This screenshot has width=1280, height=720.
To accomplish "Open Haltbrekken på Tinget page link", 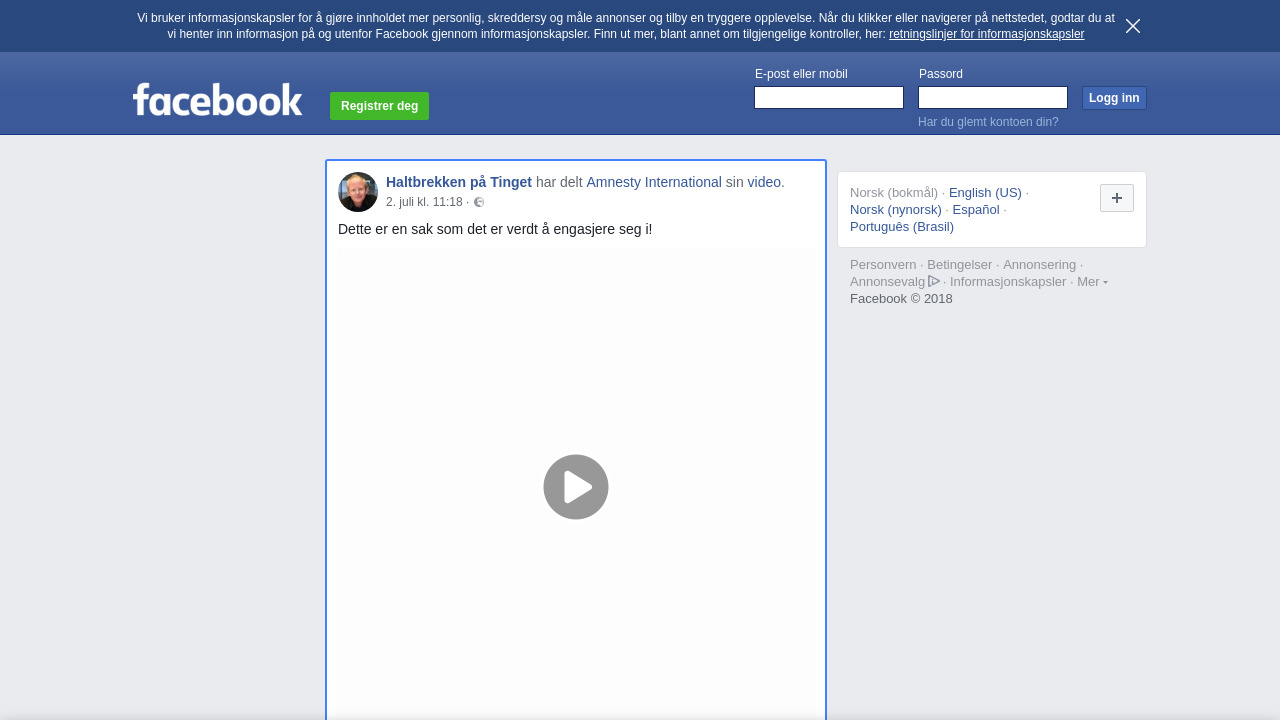I will coord(459,182).
